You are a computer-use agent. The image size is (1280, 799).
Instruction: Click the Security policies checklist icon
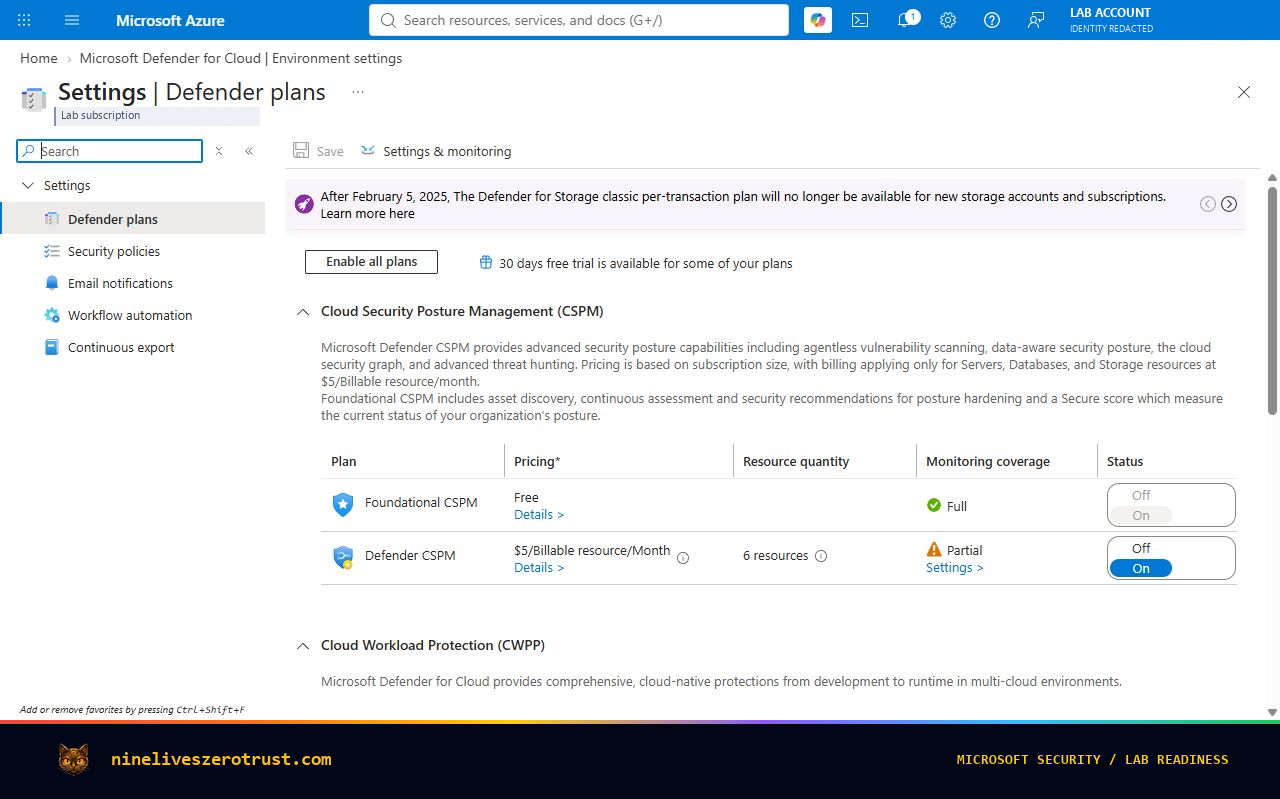(x=52, y=251)
